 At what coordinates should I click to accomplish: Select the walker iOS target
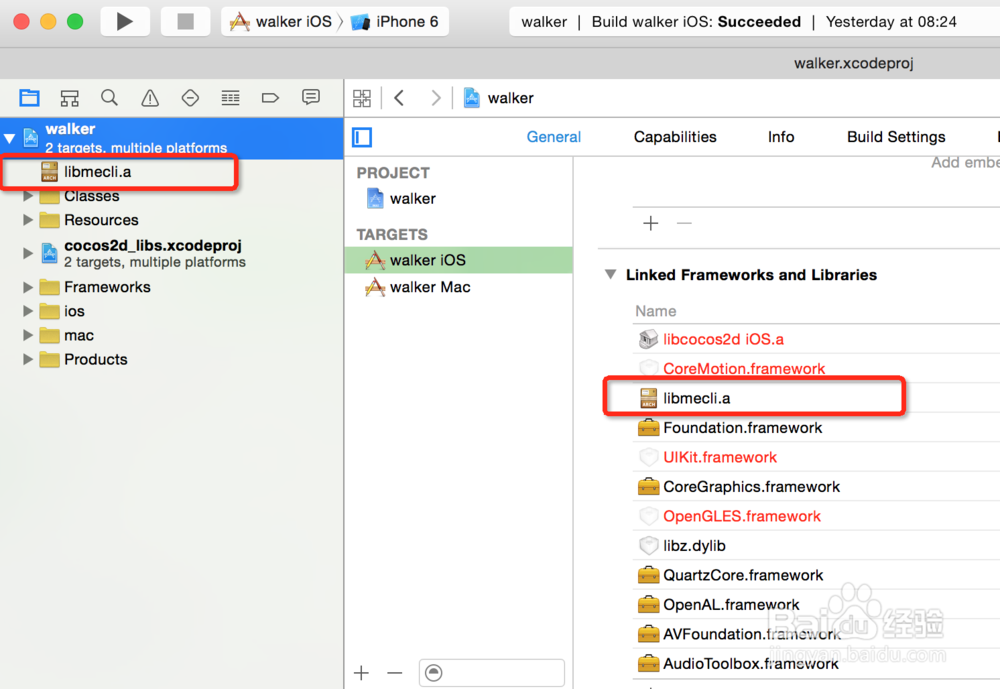click(x=459, y=260)
